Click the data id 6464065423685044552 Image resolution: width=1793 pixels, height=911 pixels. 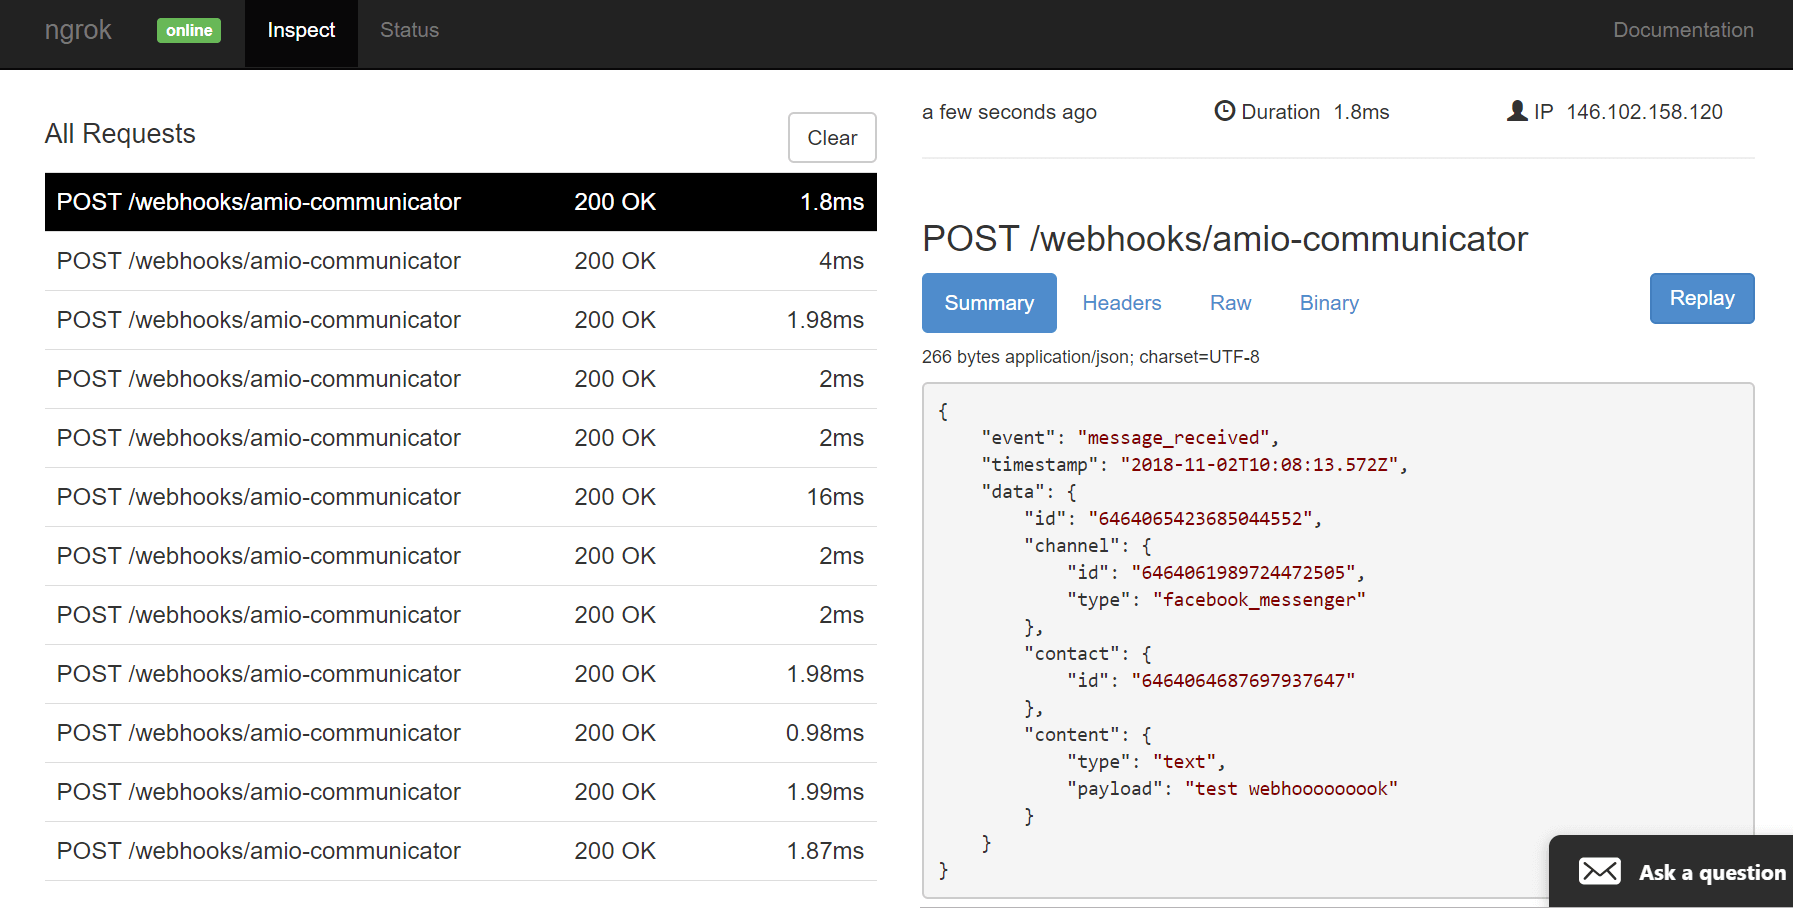[1200, 519]
